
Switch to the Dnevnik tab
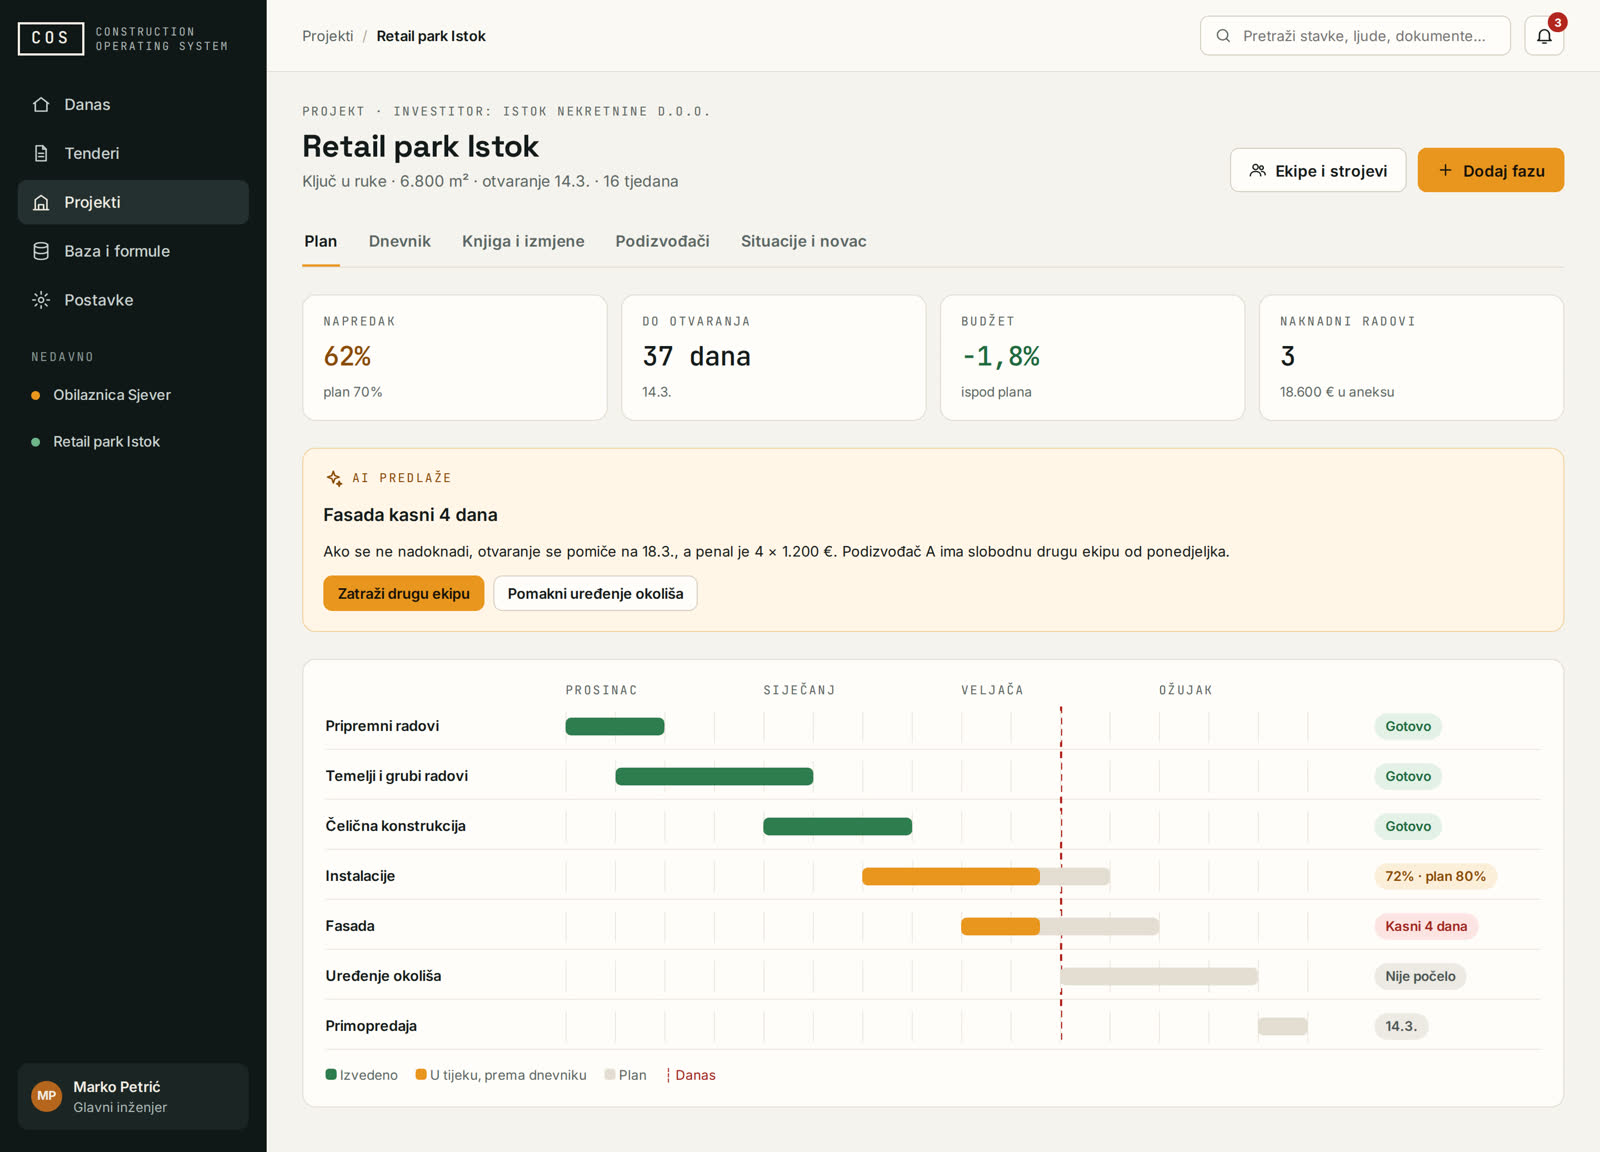[400, 241]
